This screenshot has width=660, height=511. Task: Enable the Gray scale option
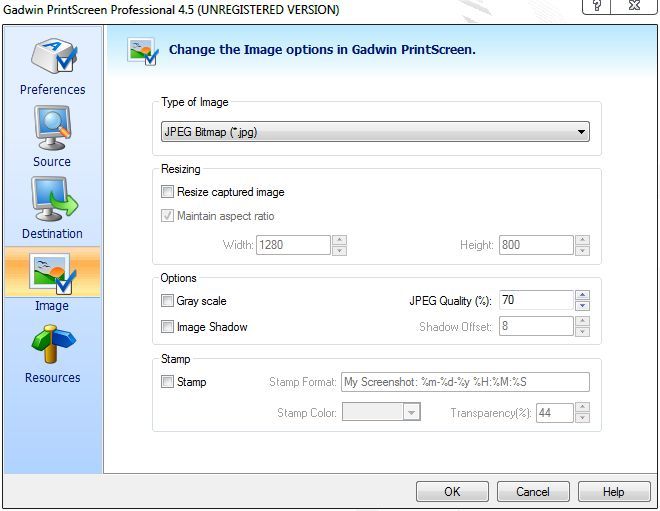(167, 301)
